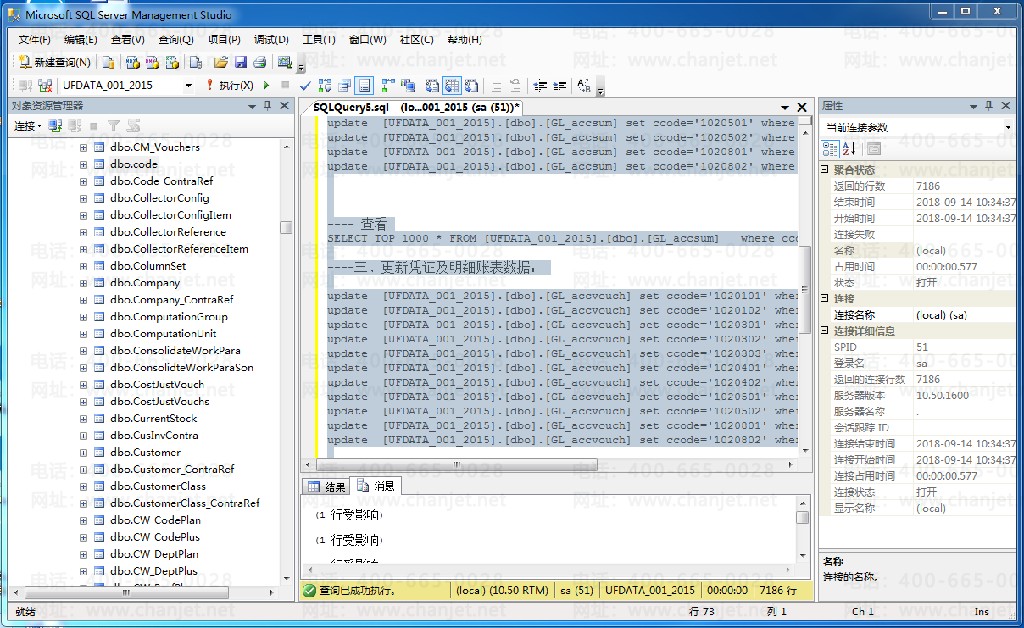Click the 新建查询 (New Query) toolbar button

coord(56,62)
